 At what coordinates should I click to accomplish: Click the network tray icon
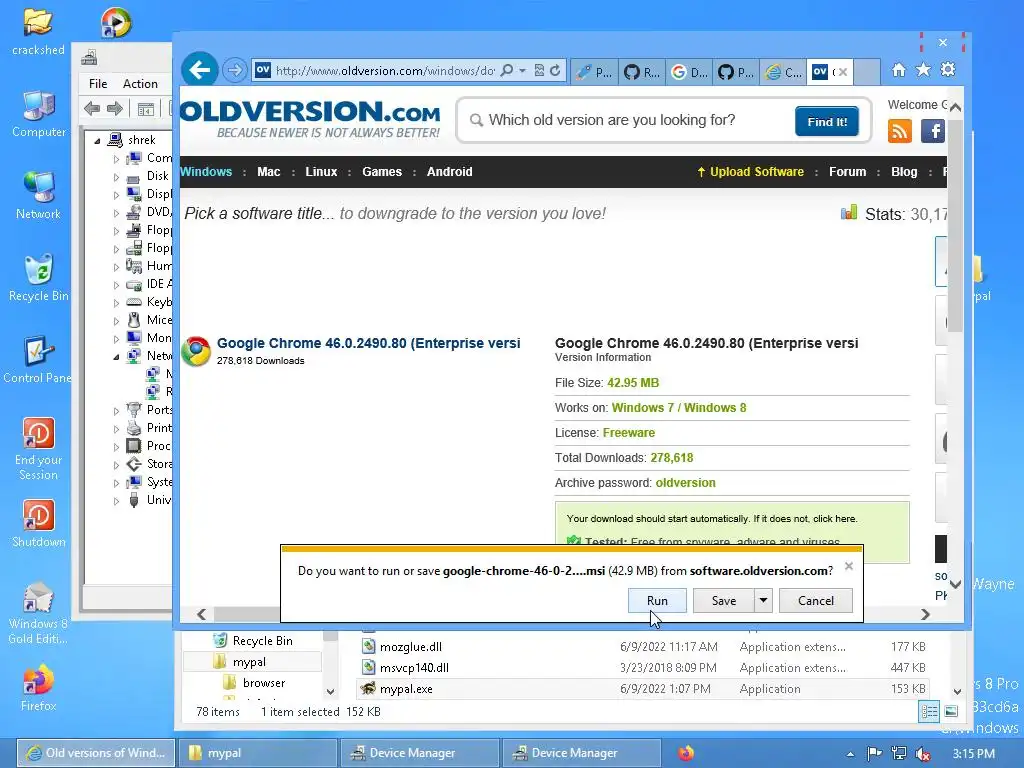click(899, 754)
